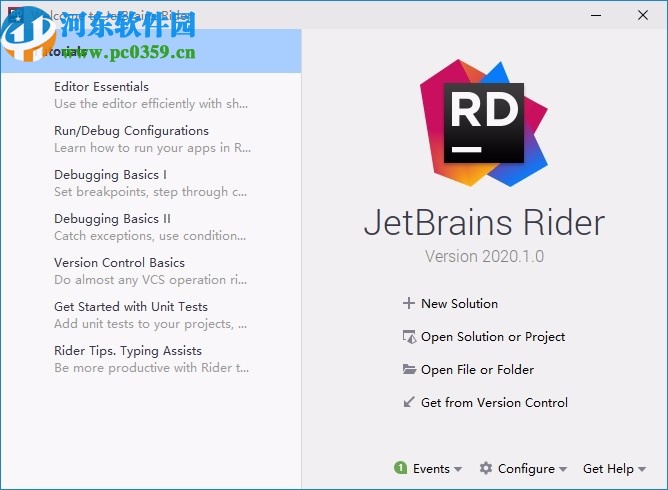Start a New Solution
The height and width of the screenshot is (490, 668).
(x=459, y=303)
